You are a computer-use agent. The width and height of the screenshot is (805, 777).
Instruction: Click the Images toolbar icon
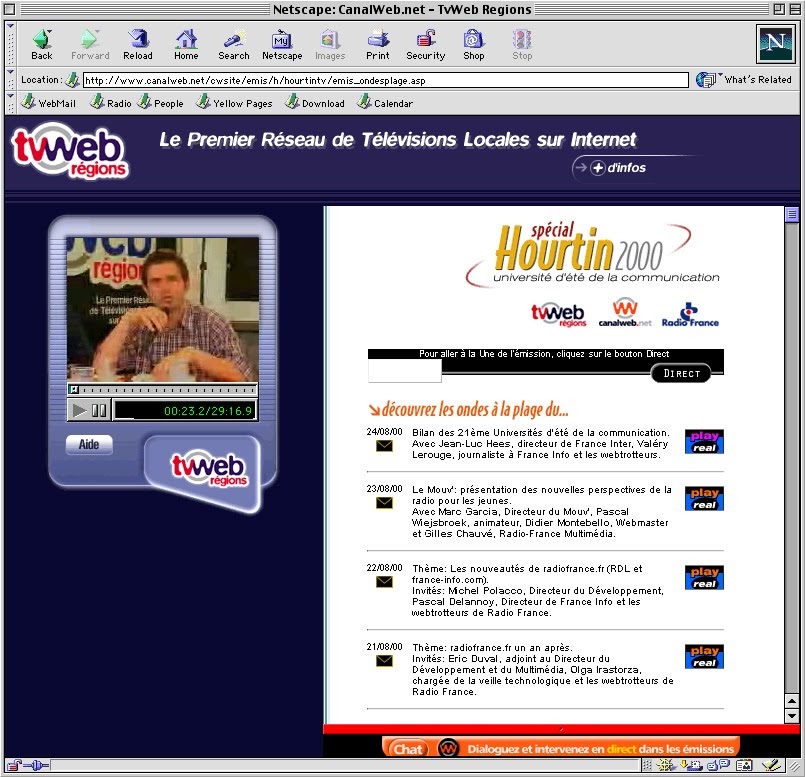(x=330, y=45)
